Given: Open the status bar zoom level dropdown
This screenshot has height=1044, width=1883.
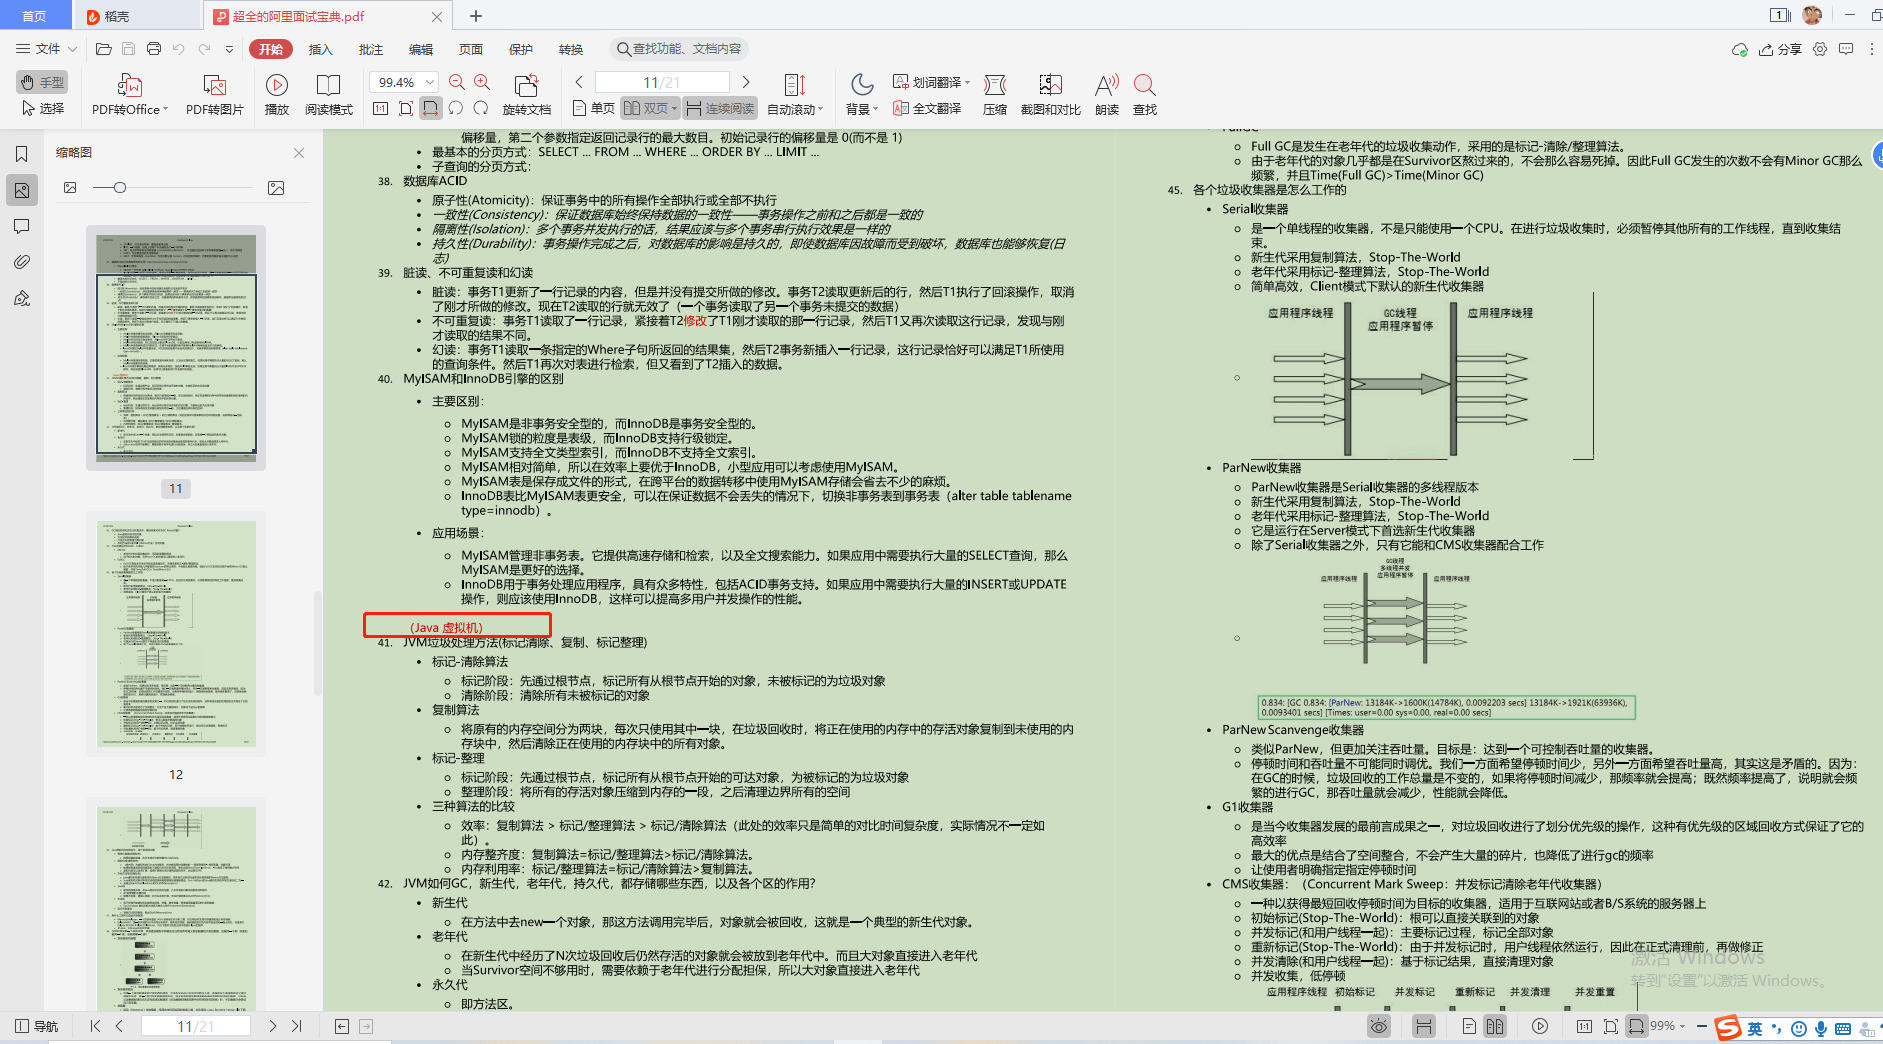Looking at the screenshot, I should click(1683, 1026).
